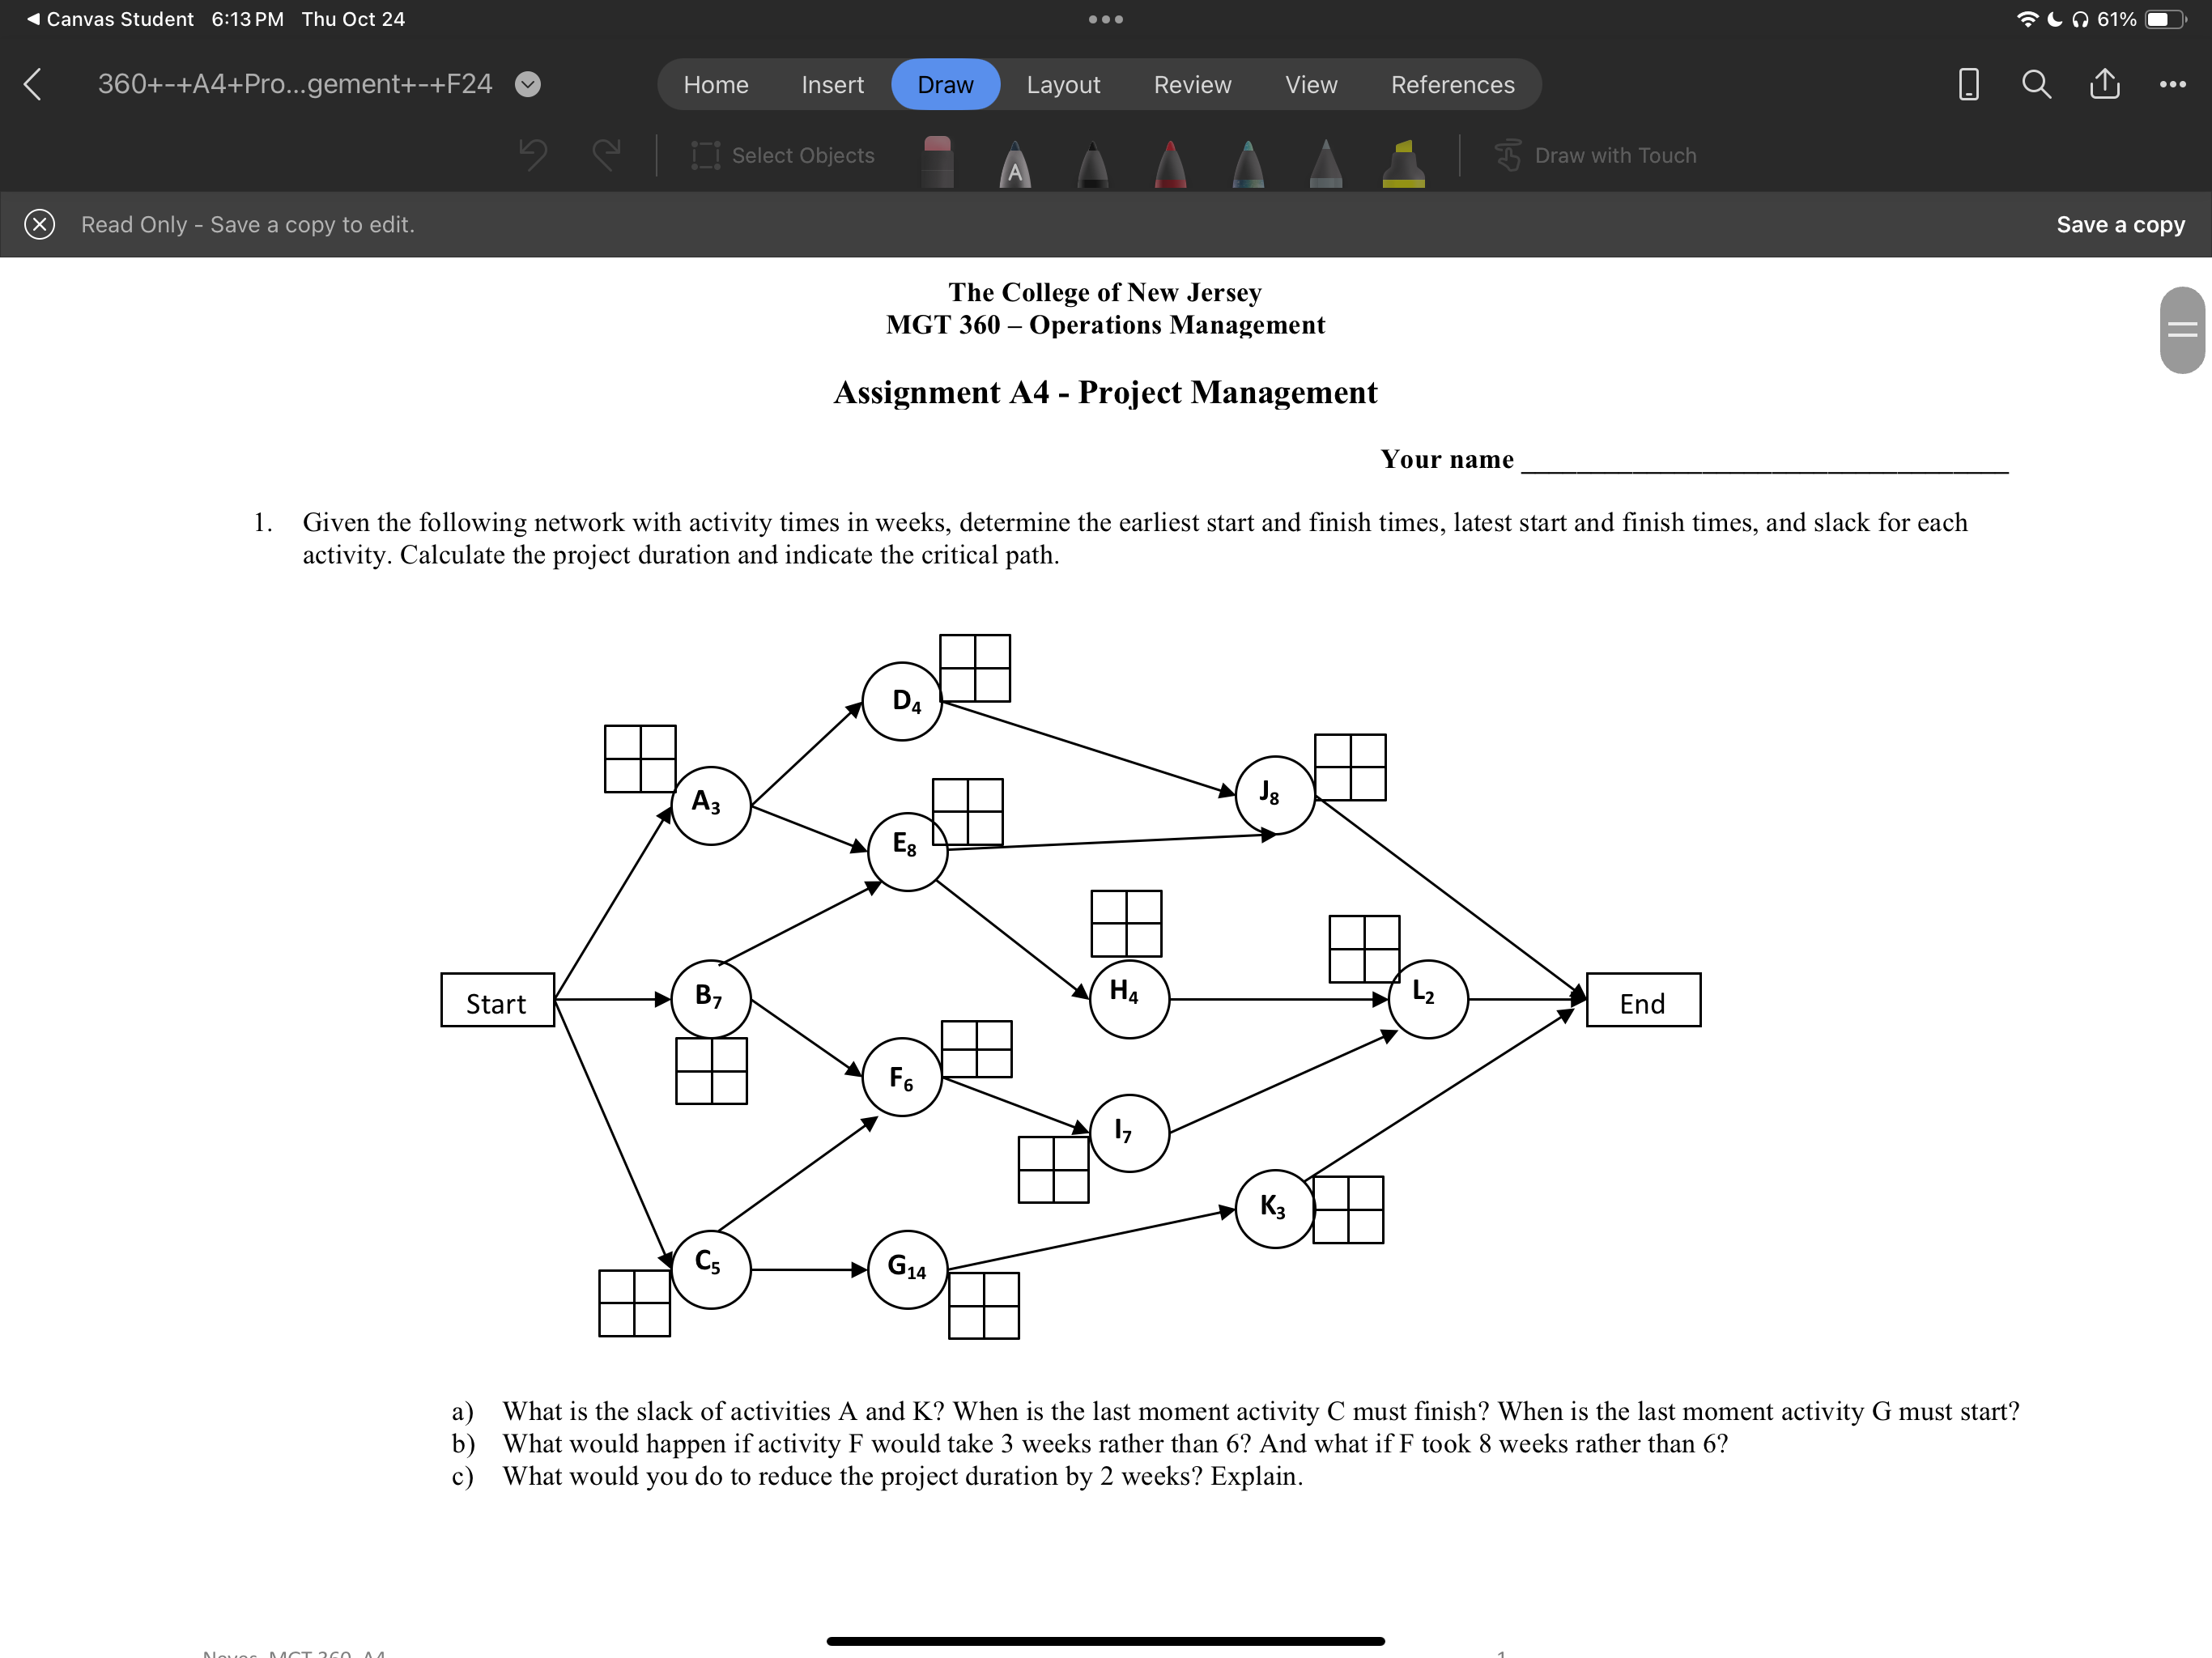Open the more options ellipsis menu
This screenshot has width=2212, height=1658.
(x=2172, y=84)
